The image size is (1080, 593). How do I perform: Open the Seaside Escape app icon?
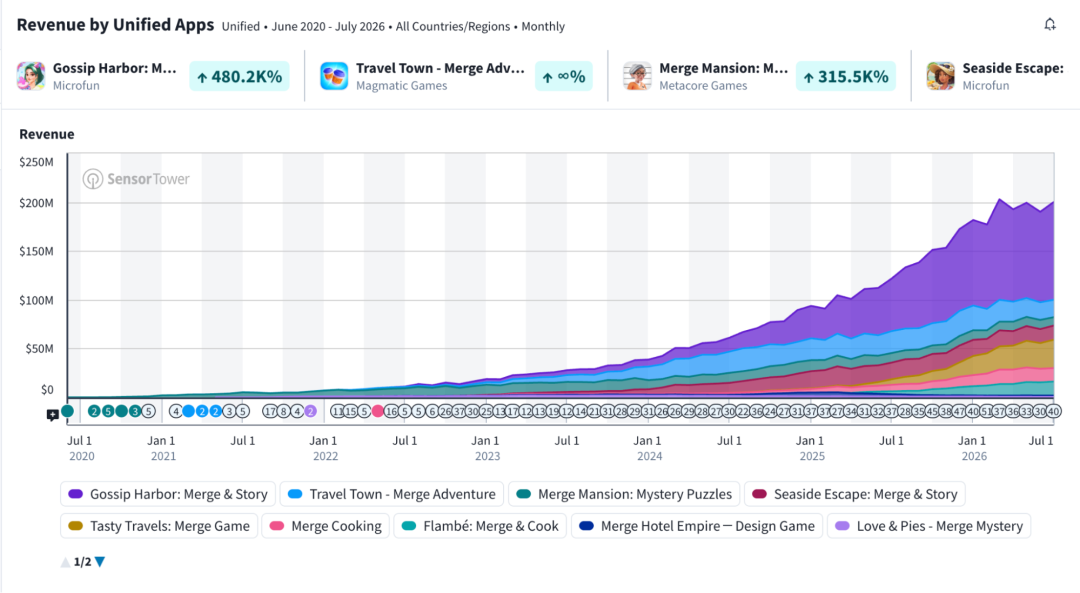[x=940, y=76]
